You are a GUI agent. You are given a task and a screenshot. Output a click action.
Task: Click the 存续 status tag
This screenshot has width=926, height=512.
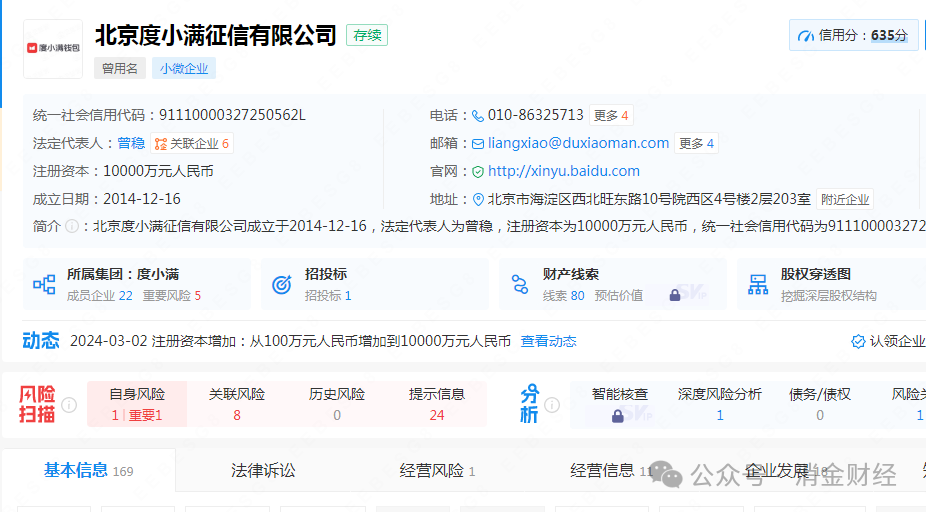367,35
